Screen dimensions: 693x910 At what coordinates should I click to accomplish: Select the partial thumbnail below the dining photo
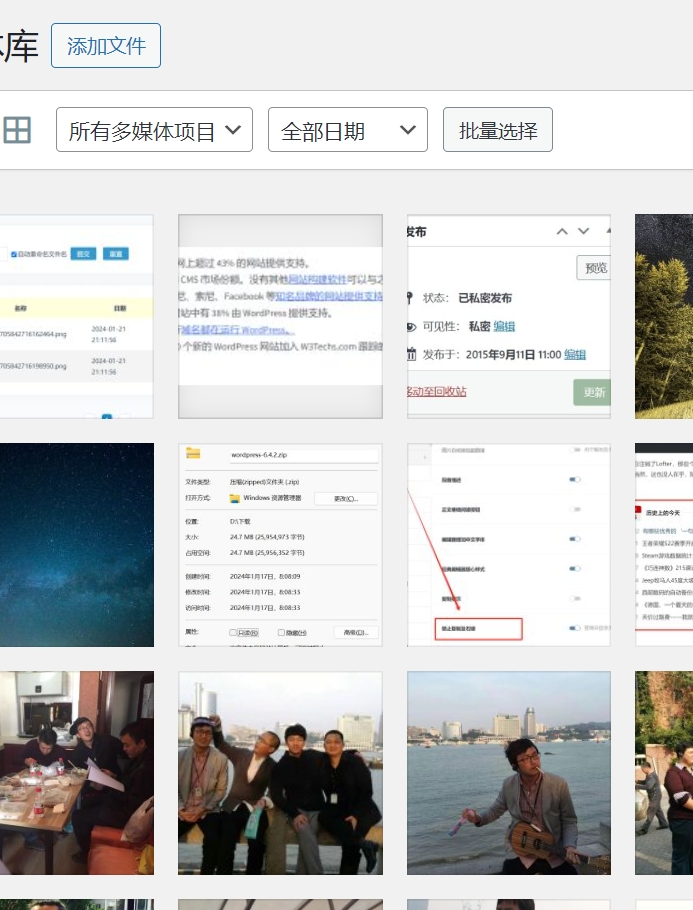pyautogui.click(x=76, y=904)
